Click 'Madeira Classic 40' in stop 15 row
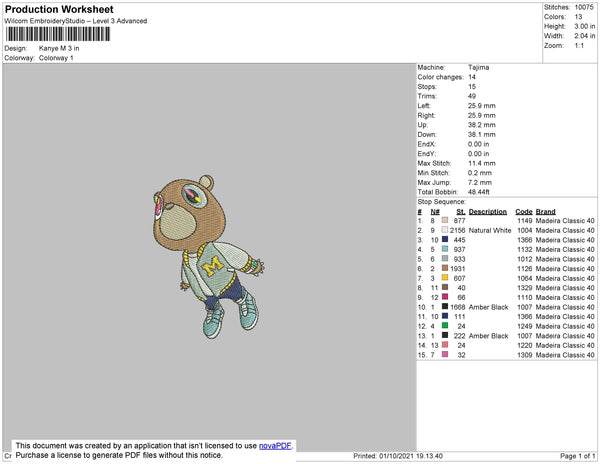Viewport: 600px width, 464px height. [565, 355]
